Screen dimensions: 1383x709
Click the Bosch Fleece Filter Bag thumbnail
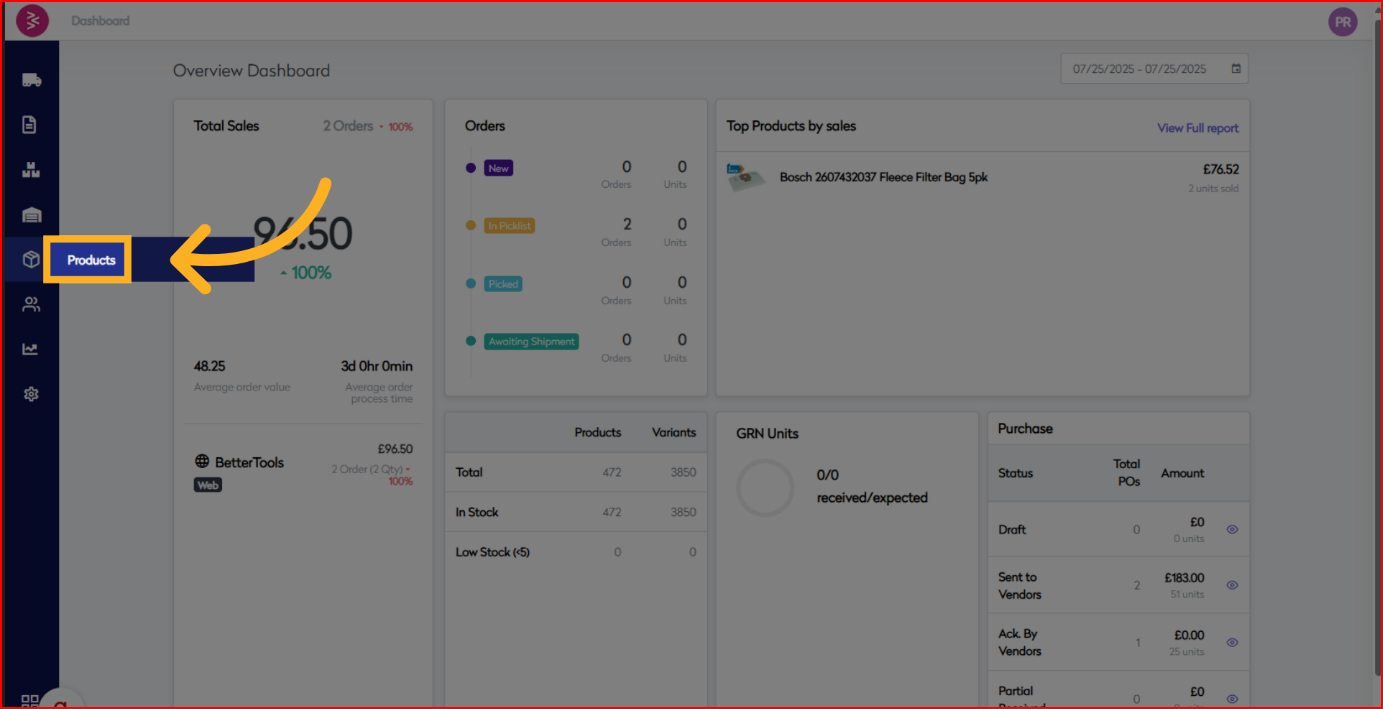(746, 178)
